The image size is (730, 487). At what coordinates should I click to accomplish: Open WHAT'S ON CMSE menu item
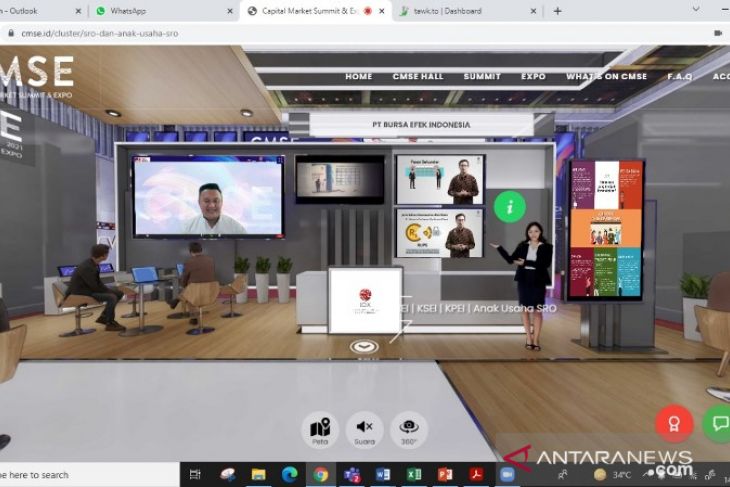606,76
